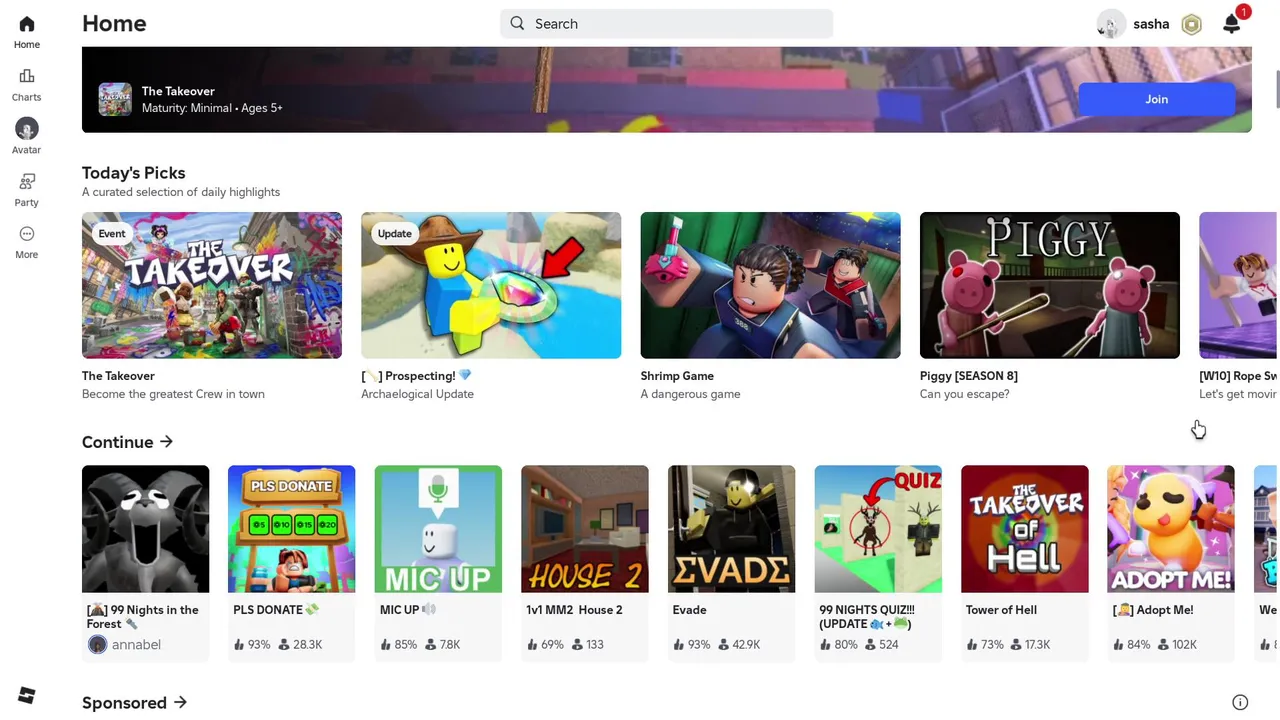Viewport: 1280px width, 720px height.
Task: Open the Adopt Me! thumbnail
Action: pos(1171,529)
